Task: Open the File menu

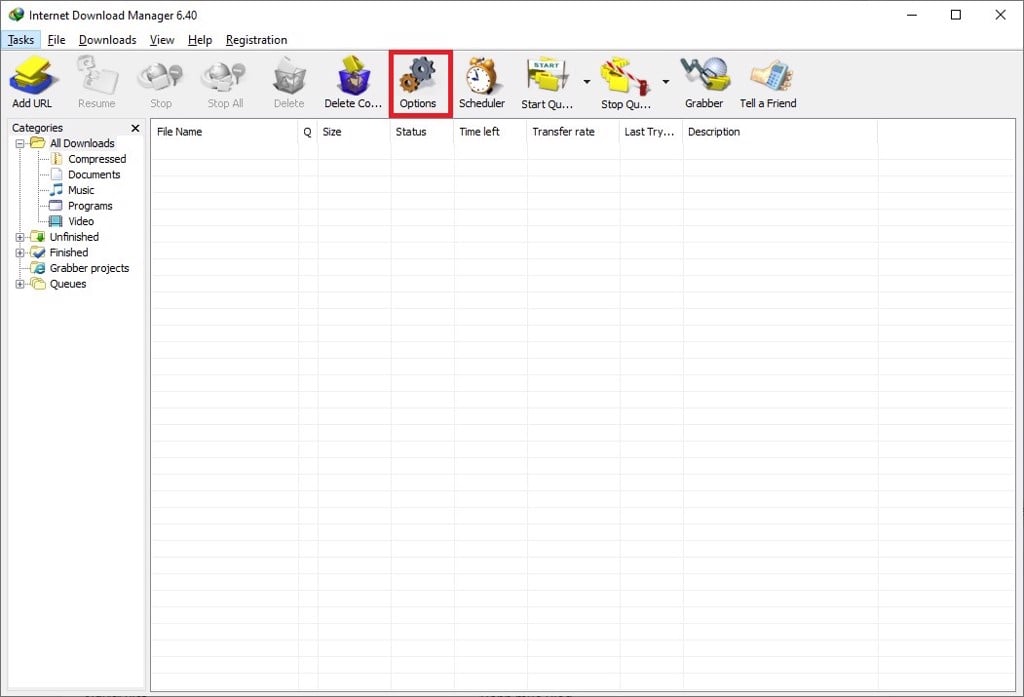Action: point(56,40)
